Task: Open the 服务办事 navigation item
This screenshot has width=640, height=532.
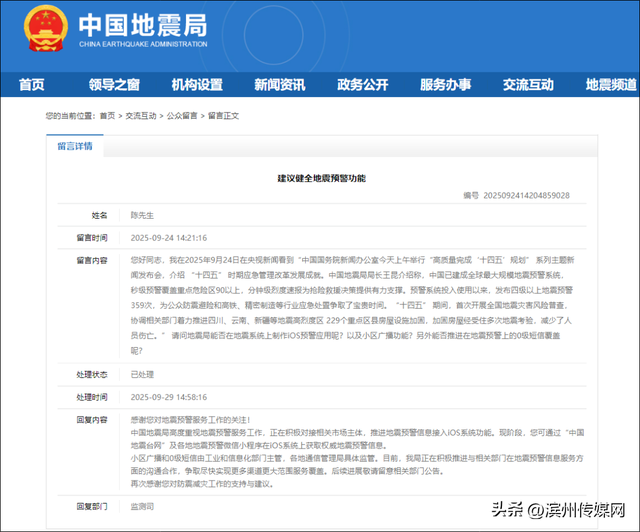Action: tap(446, 85)
